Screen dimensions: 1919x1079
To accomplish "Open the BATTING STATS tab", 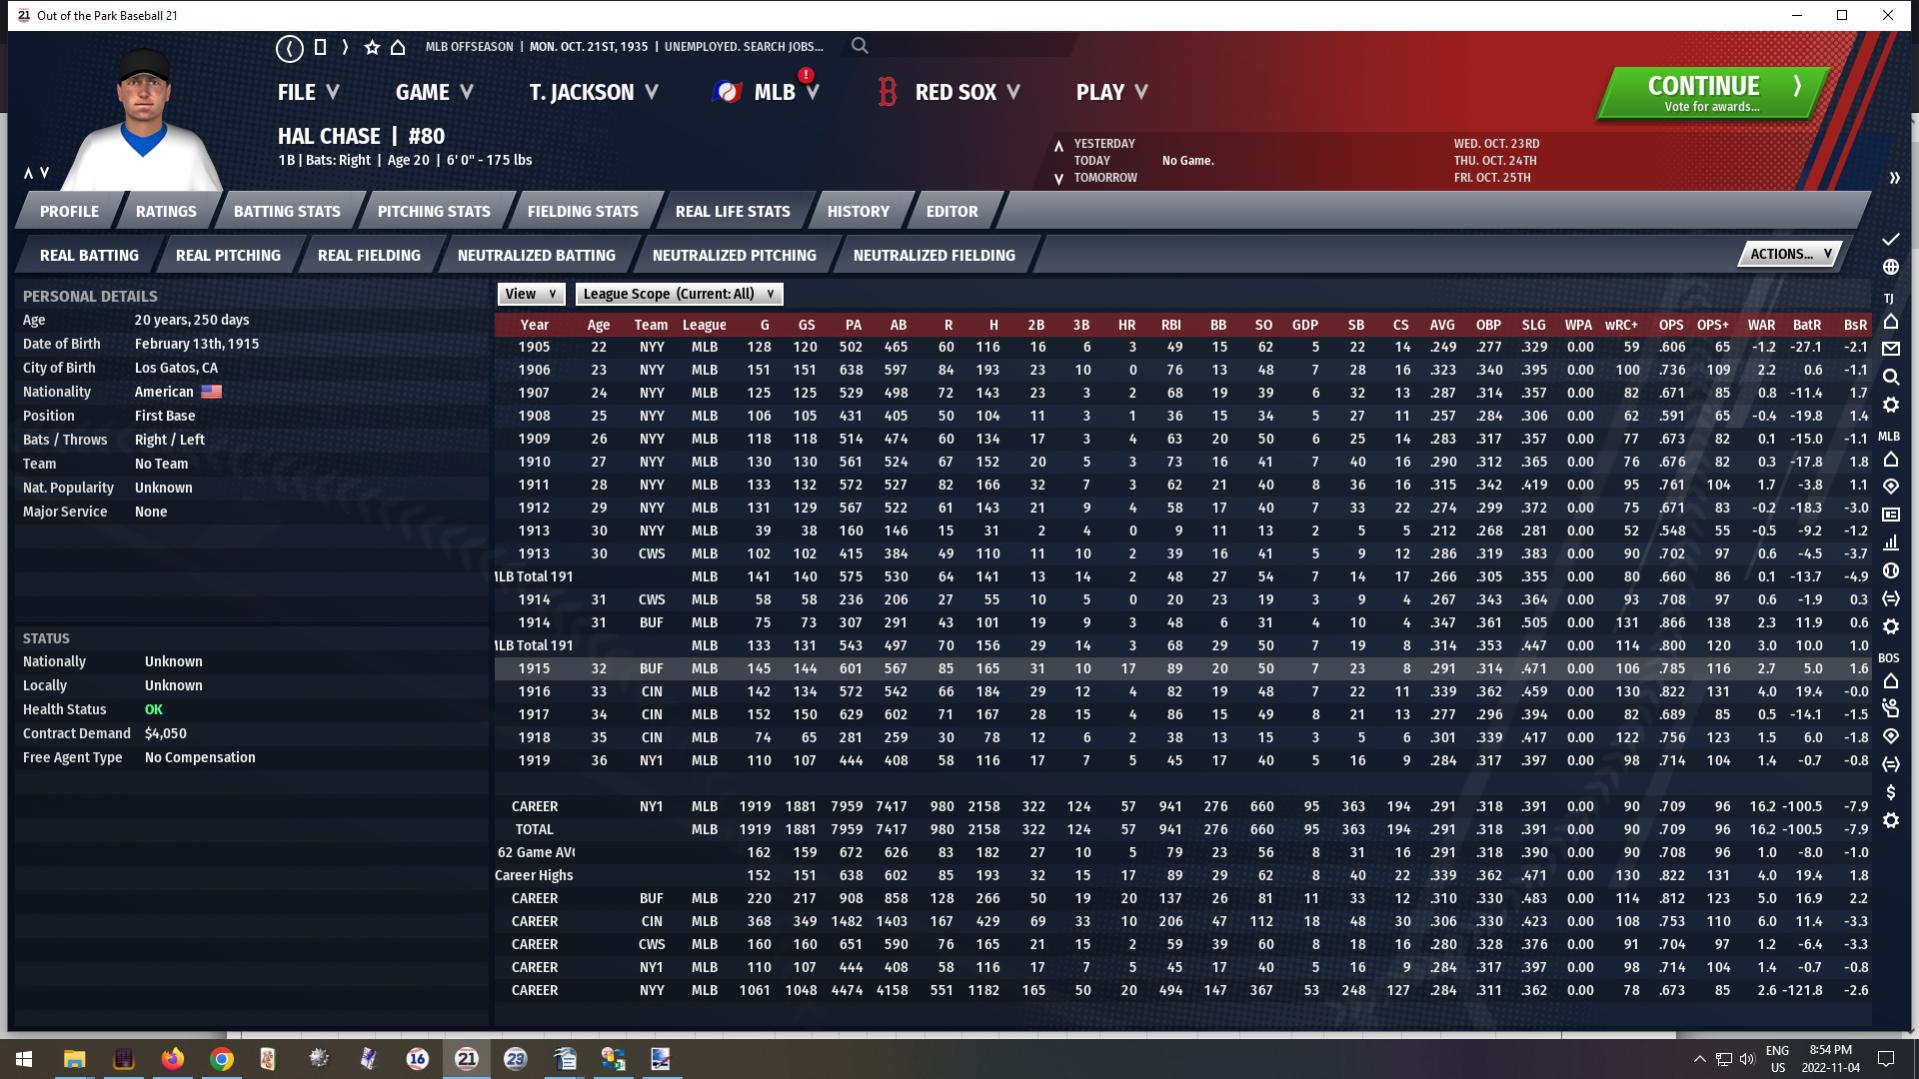I will click(x=287, y=211).
